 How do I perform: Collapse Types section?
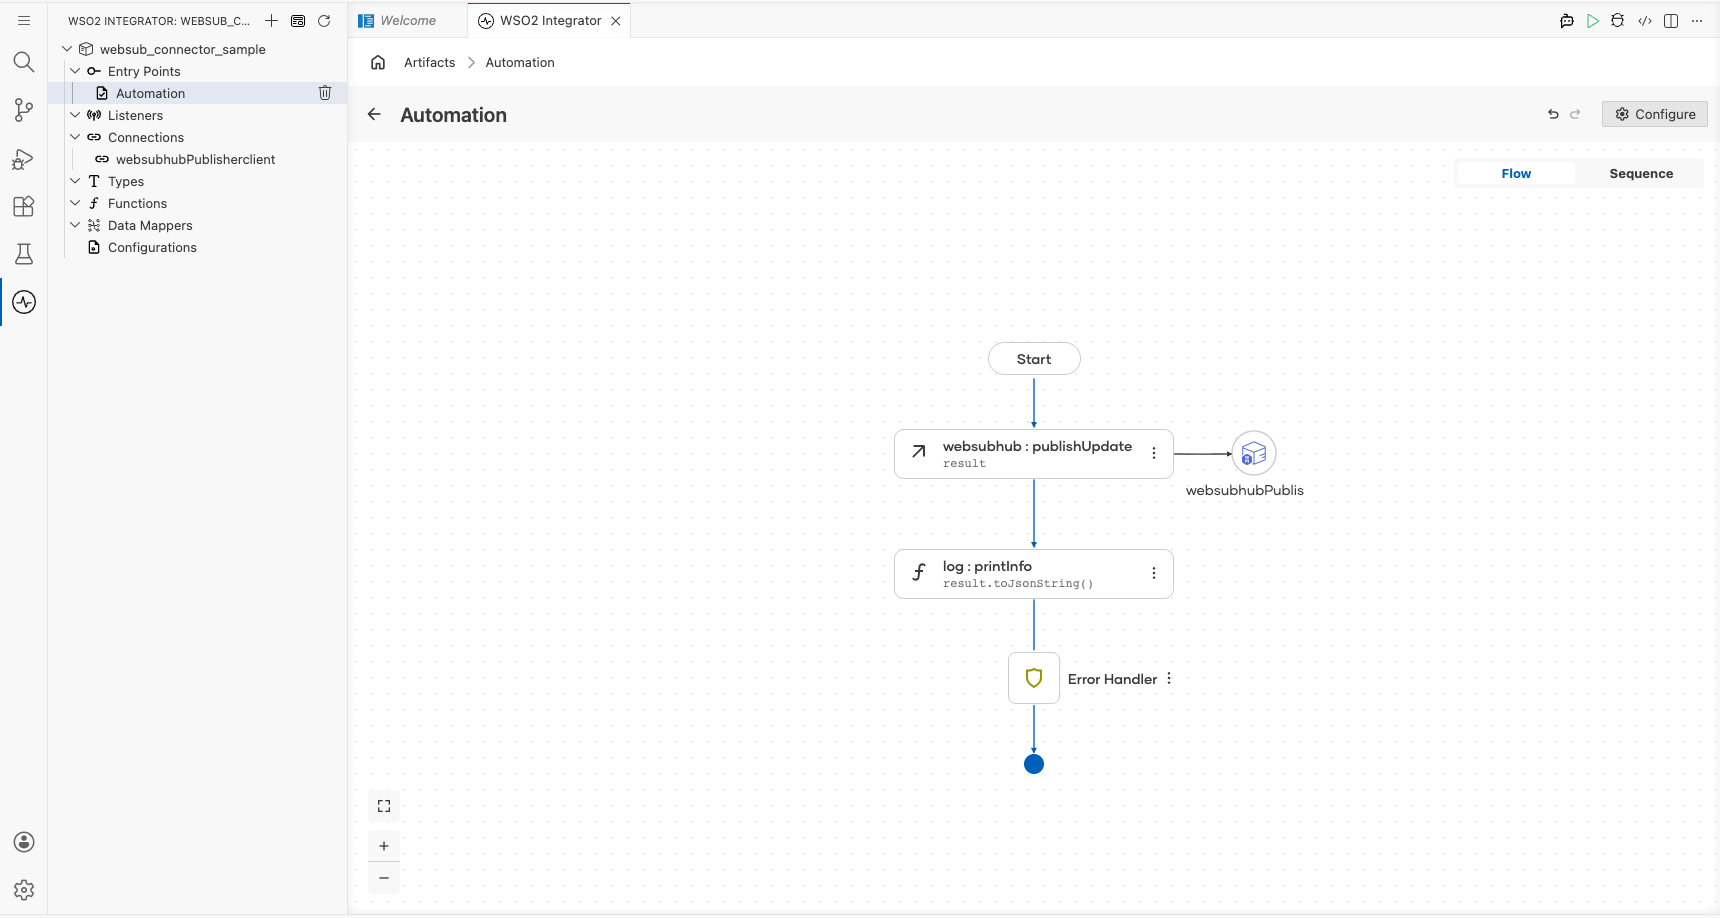pyautogui.click(x=75, y=181)
